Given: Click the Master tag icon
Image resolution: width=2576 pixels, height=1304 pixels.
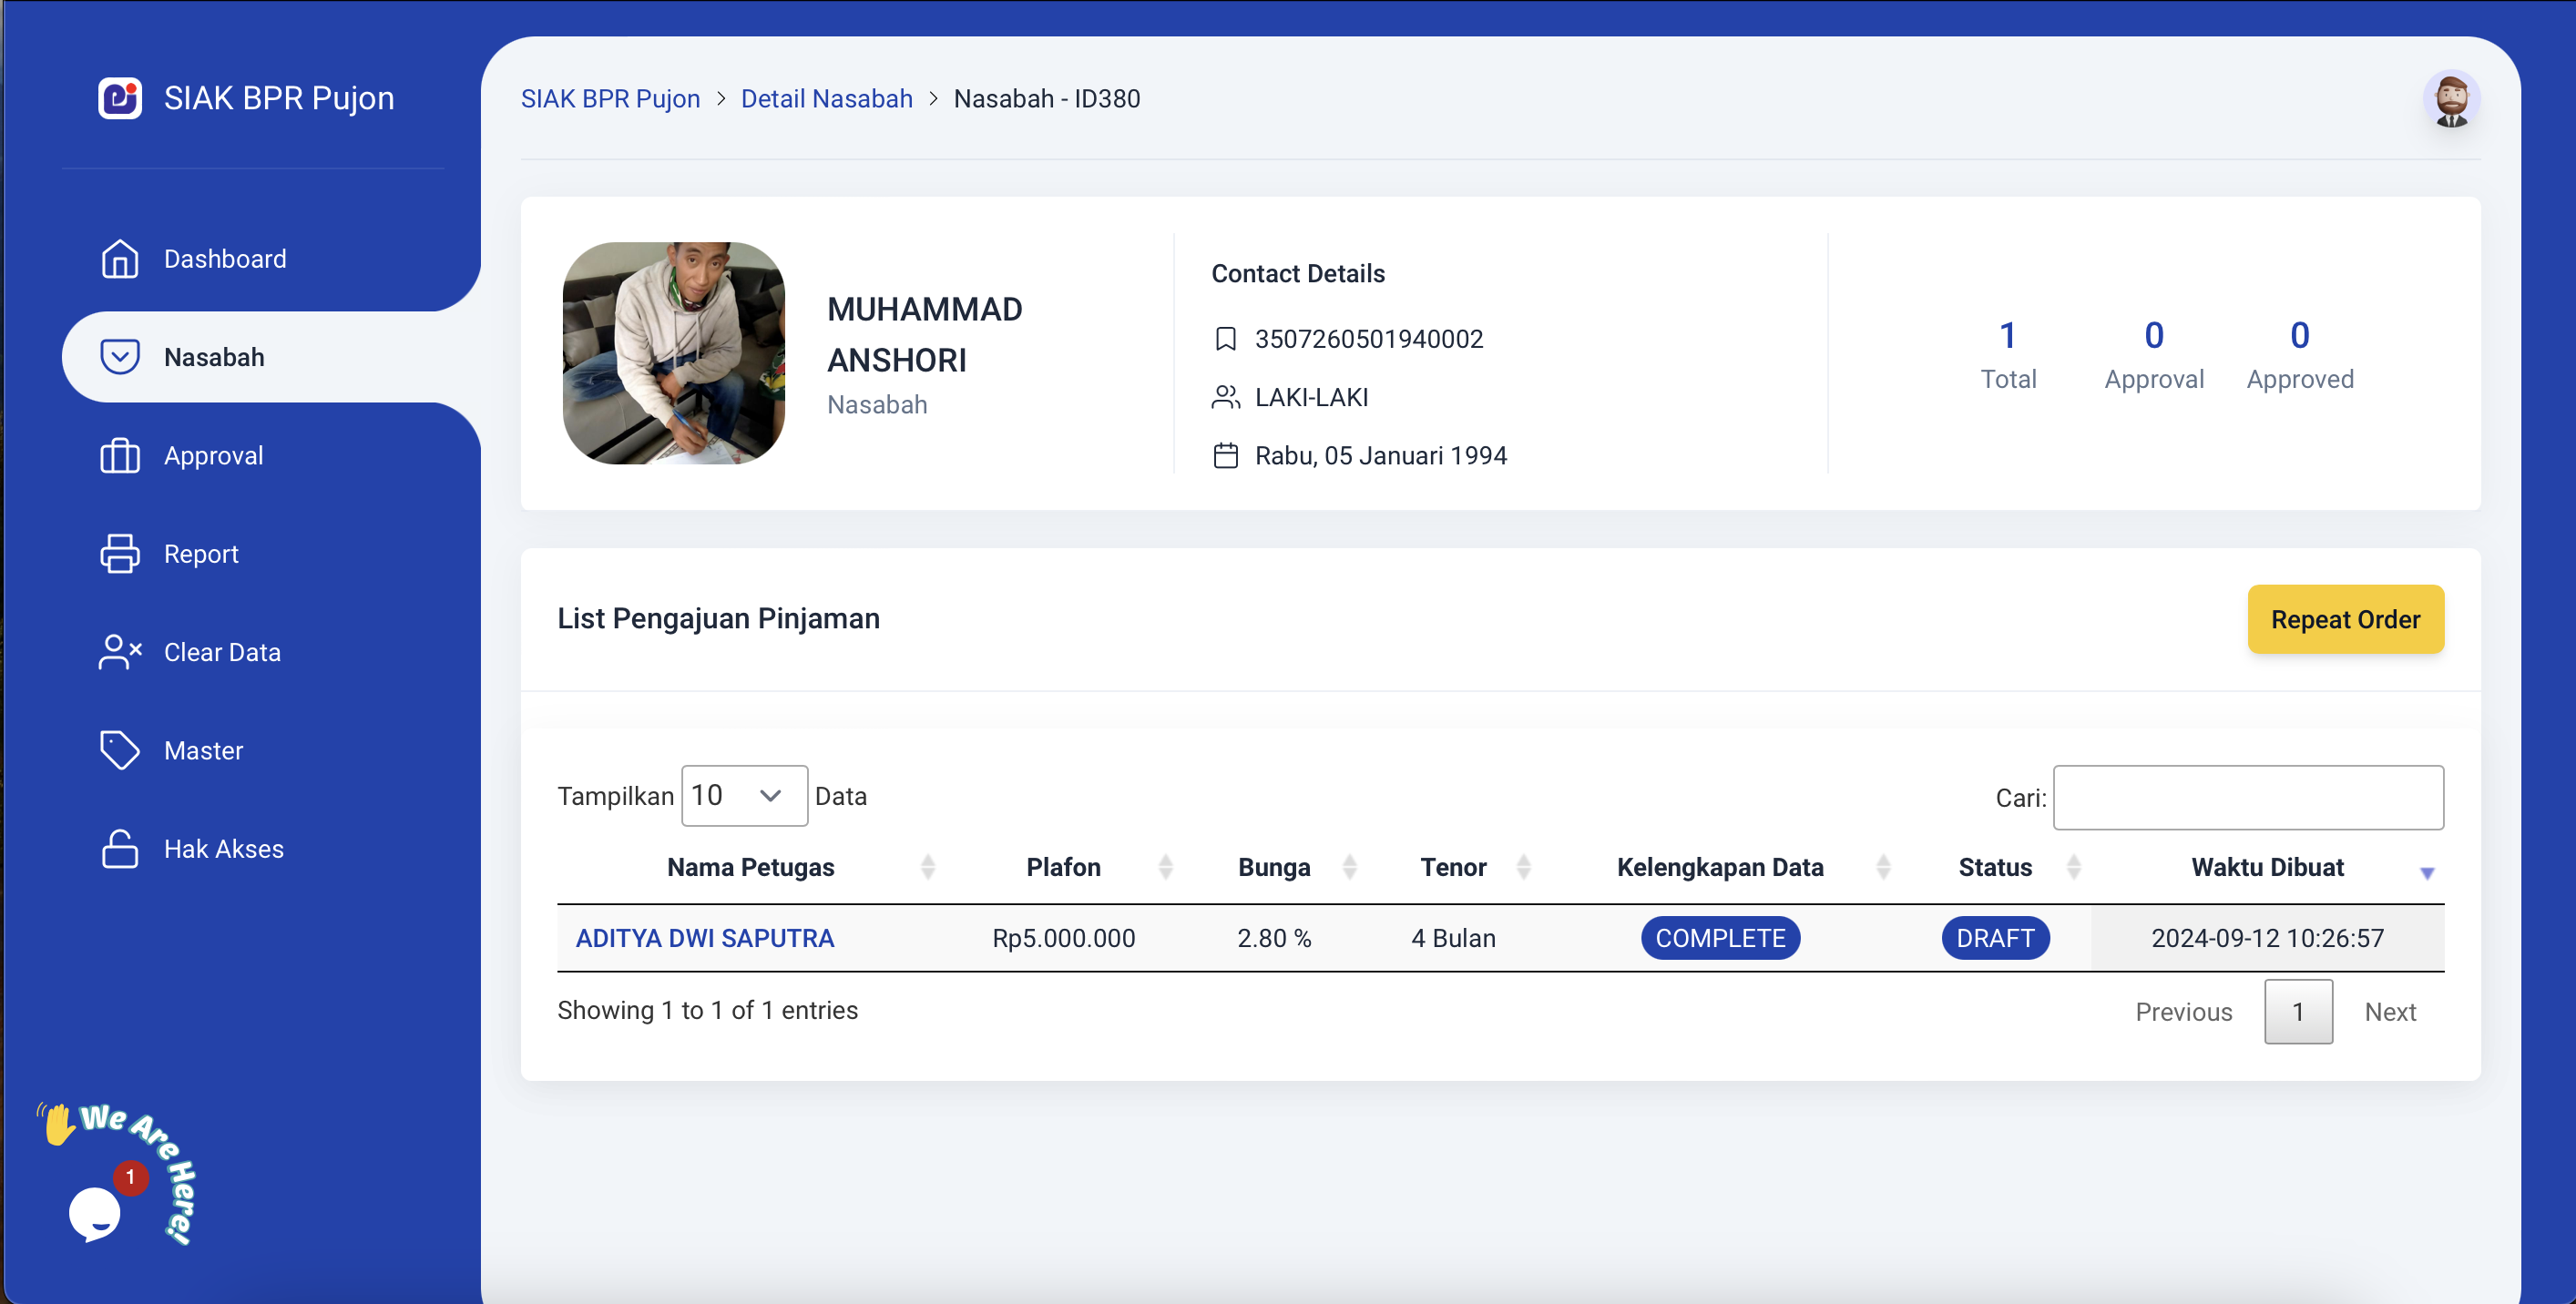Looking at the screenshot, I should coord(120,750).
